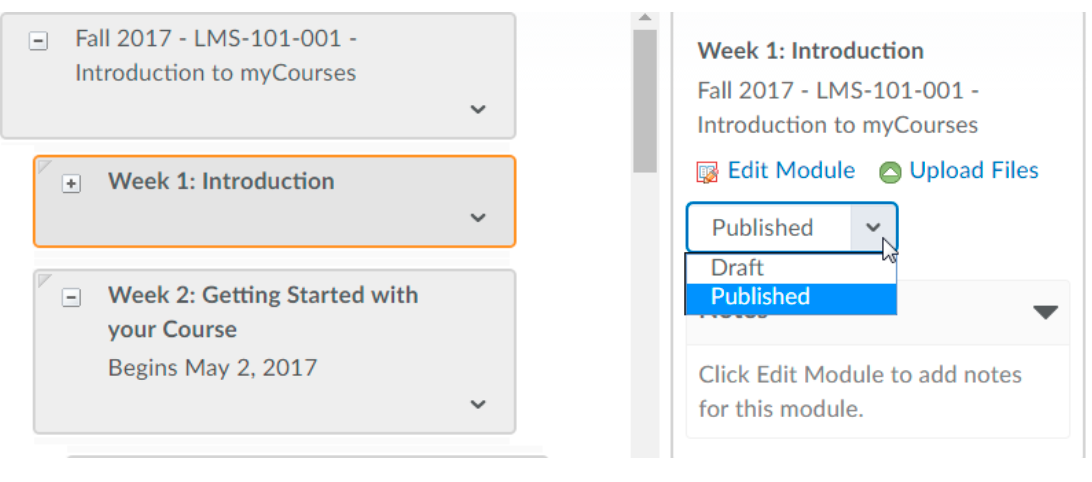Select the Fall 2017 - LMS-101-001 course title
The image size is (1092, 482).
(215, 56)
